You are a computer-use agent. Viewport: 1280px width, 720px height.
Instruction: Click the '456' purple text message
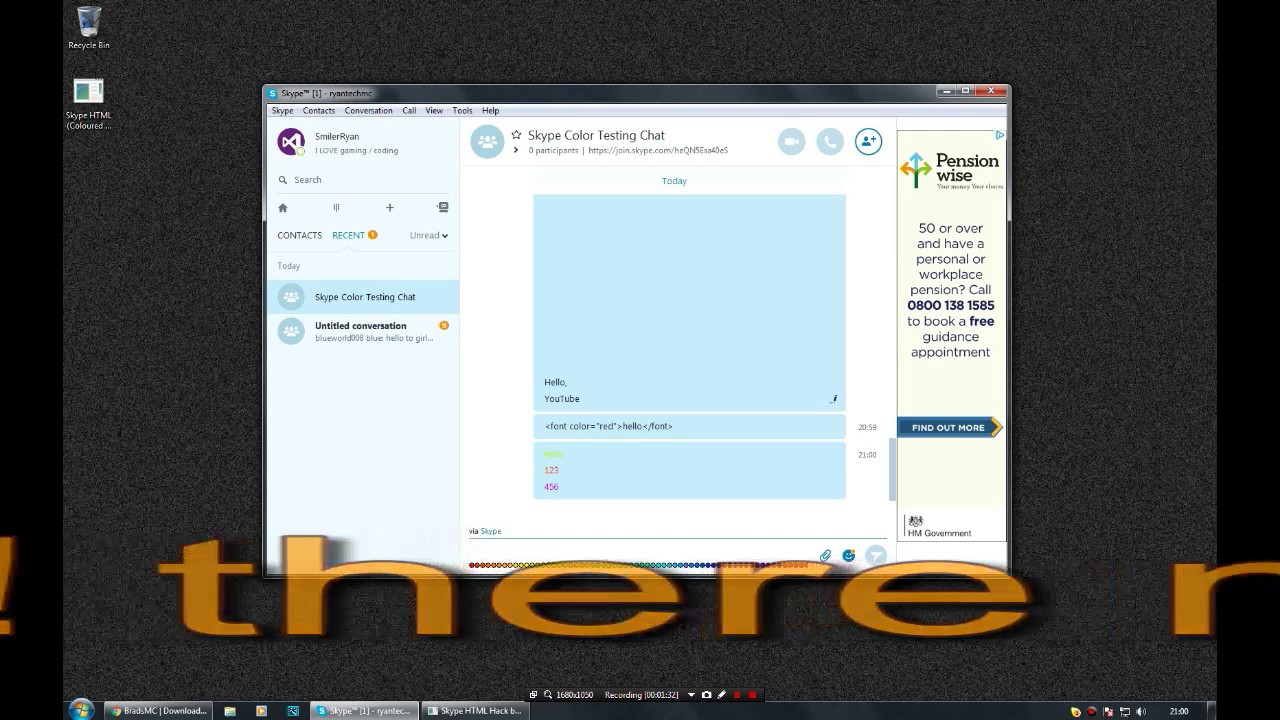click(x=551, y=487)
